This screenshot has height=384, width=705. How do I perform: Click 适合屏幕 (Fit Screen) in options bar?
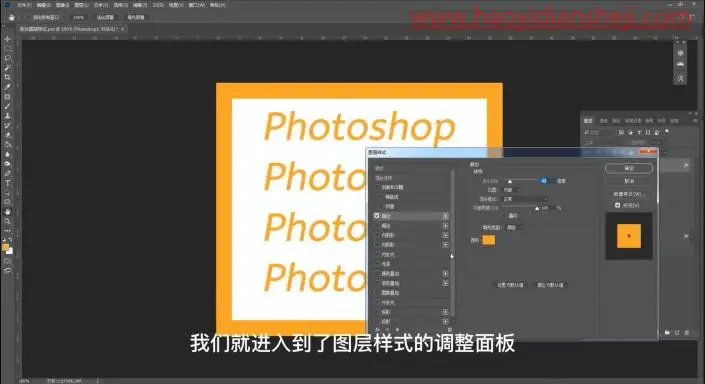pyautogui.click(x=105, y=18)
